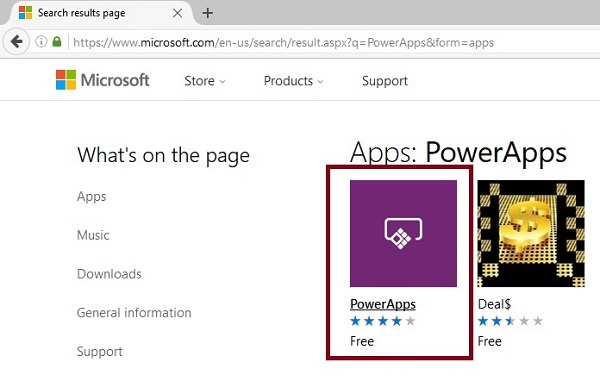
Task: Open a new tab with the plus icon
Action: point(208,13)
